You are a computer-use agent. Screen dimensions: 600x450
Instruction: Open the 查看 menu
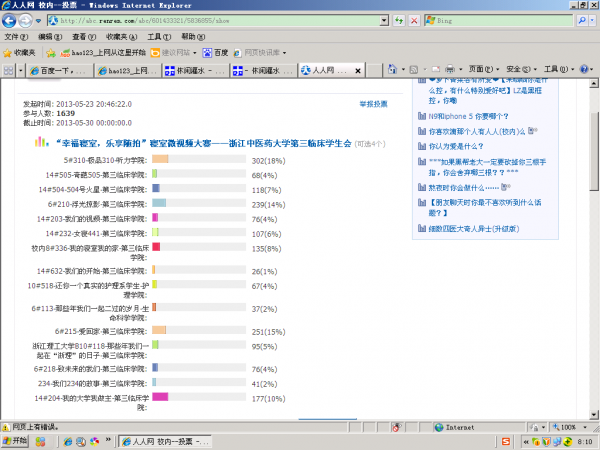(84, 37)
